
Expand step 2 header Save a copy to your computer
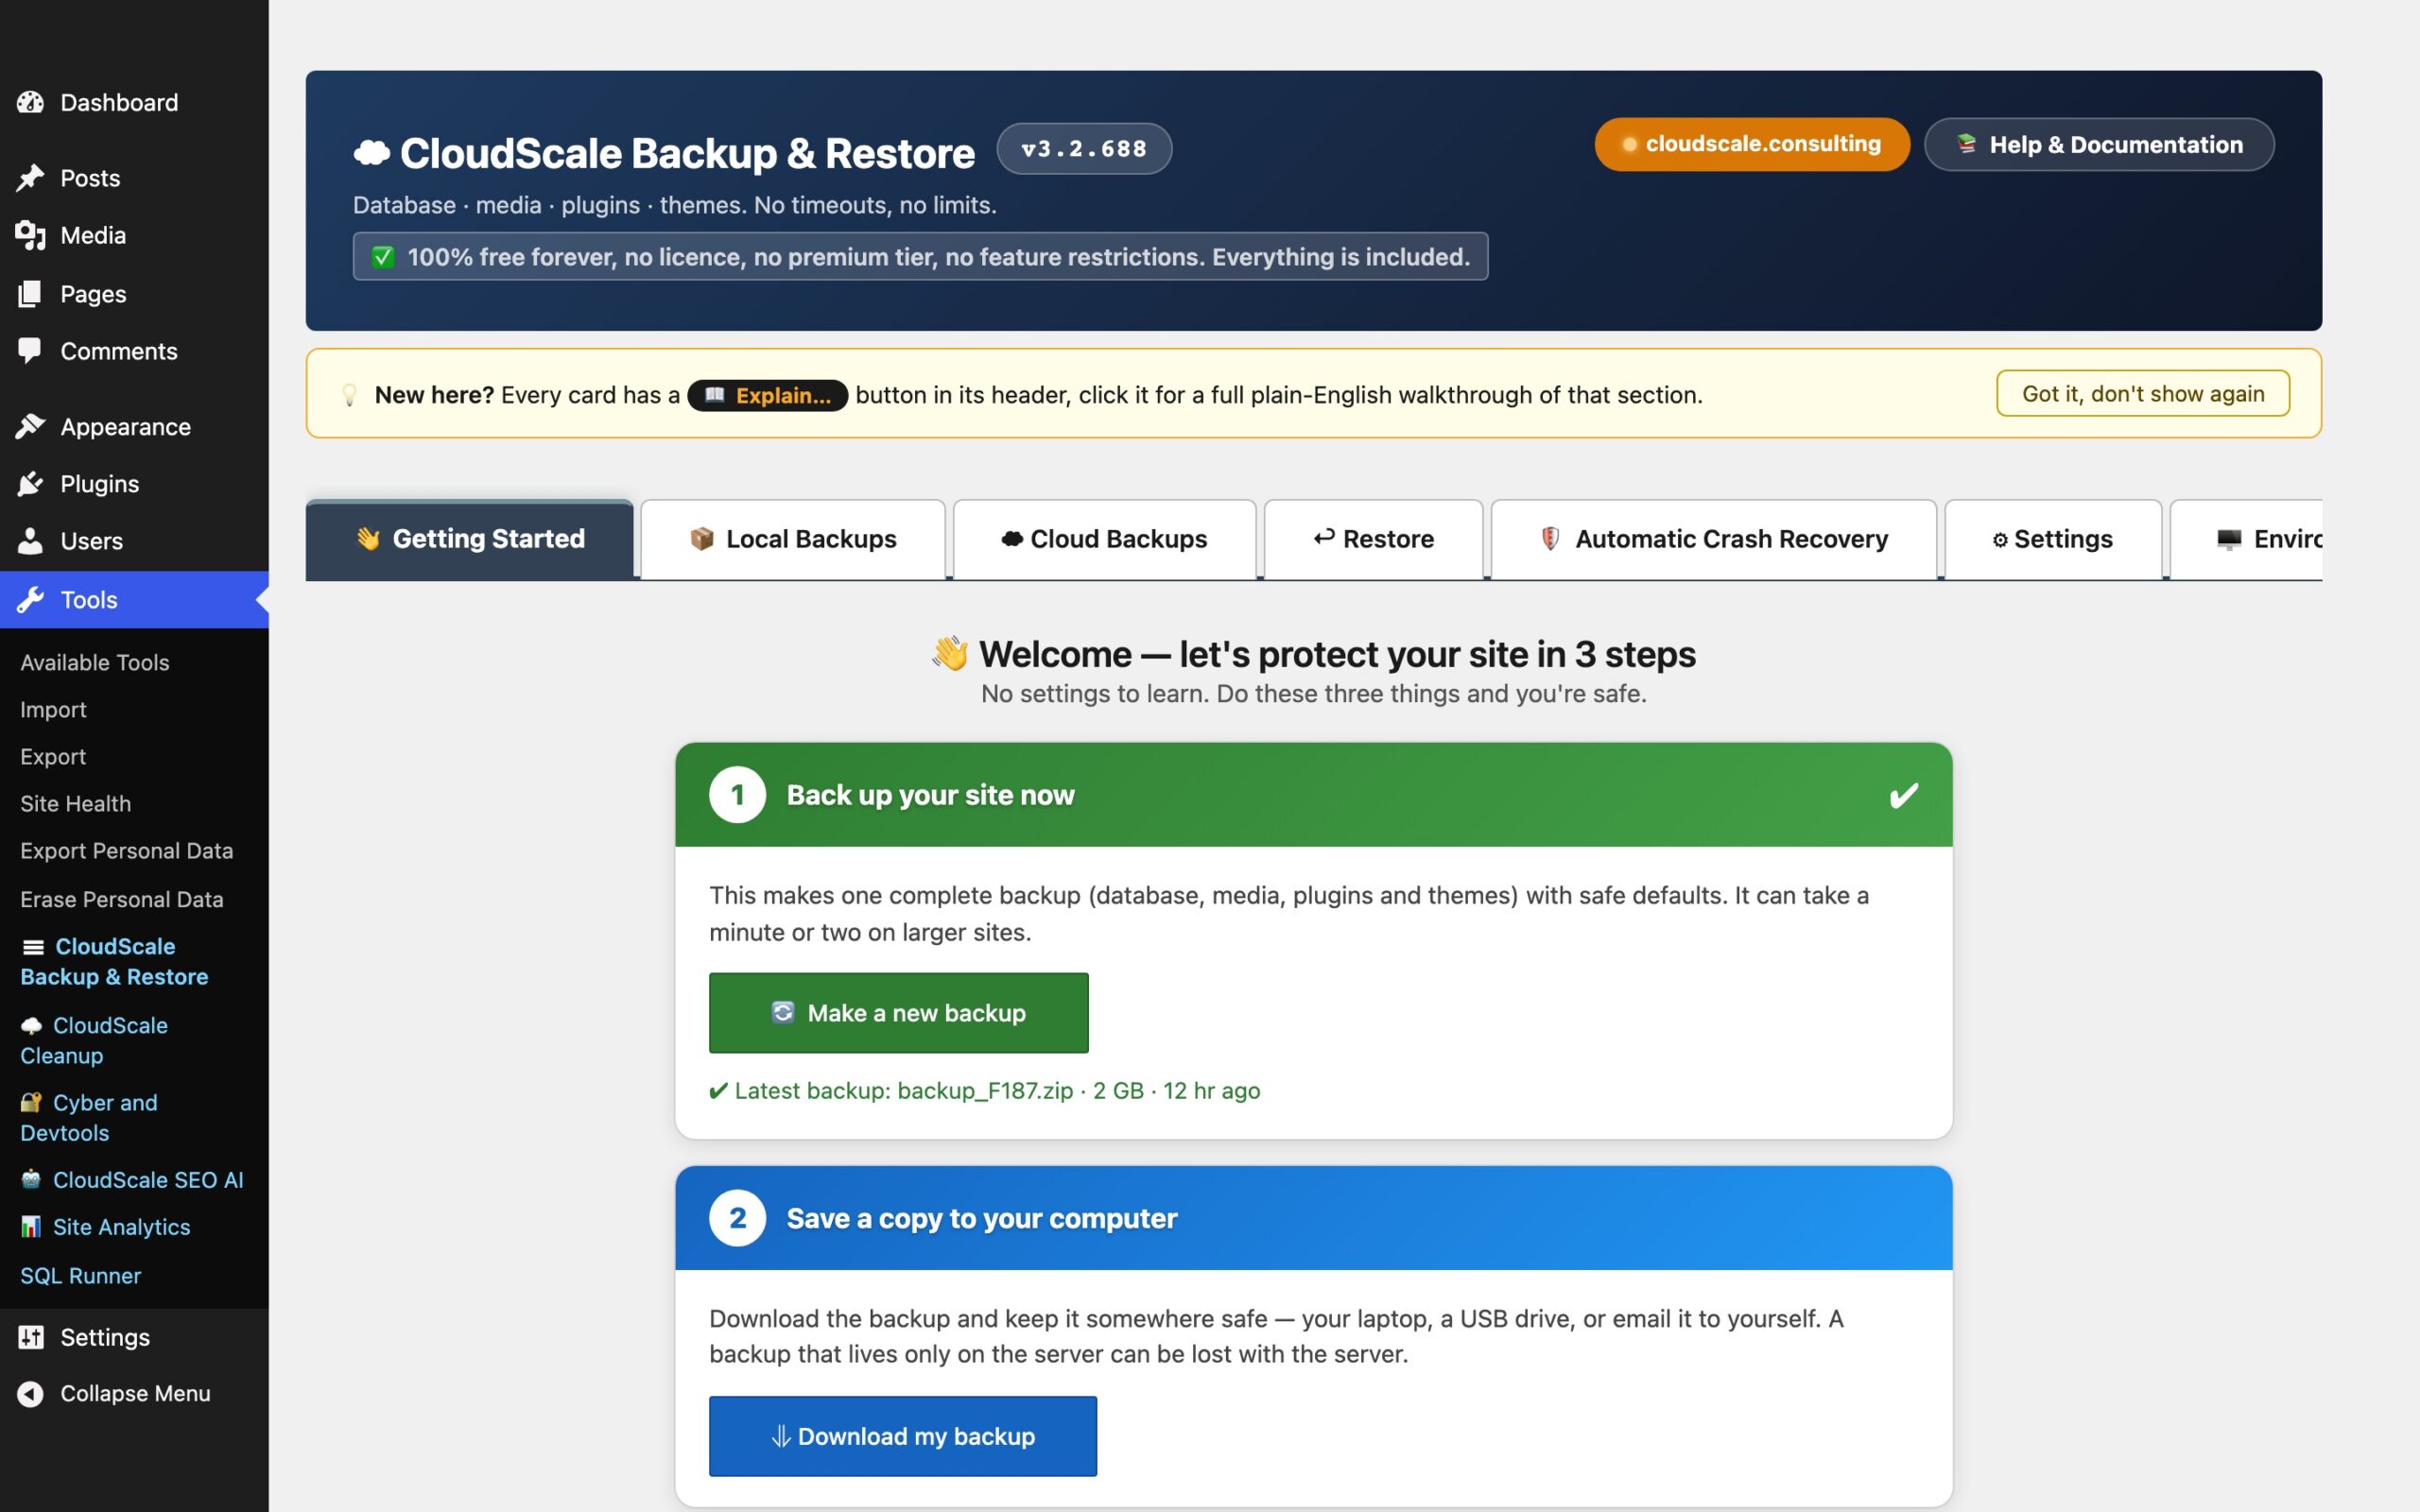point(1313,1218)
